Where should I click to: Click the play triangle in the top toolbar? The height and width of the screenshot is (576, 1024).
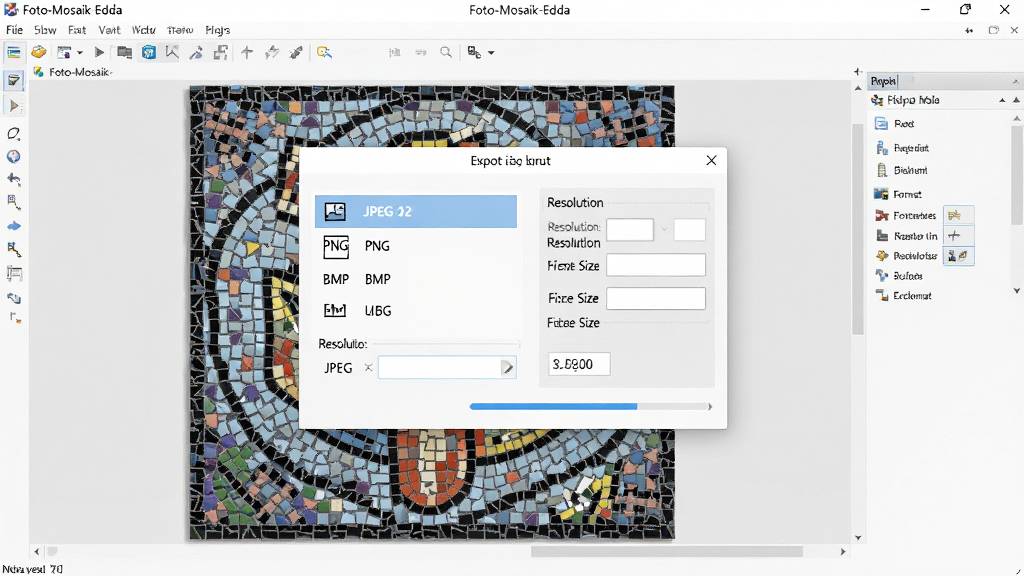(x=99, y=52)
